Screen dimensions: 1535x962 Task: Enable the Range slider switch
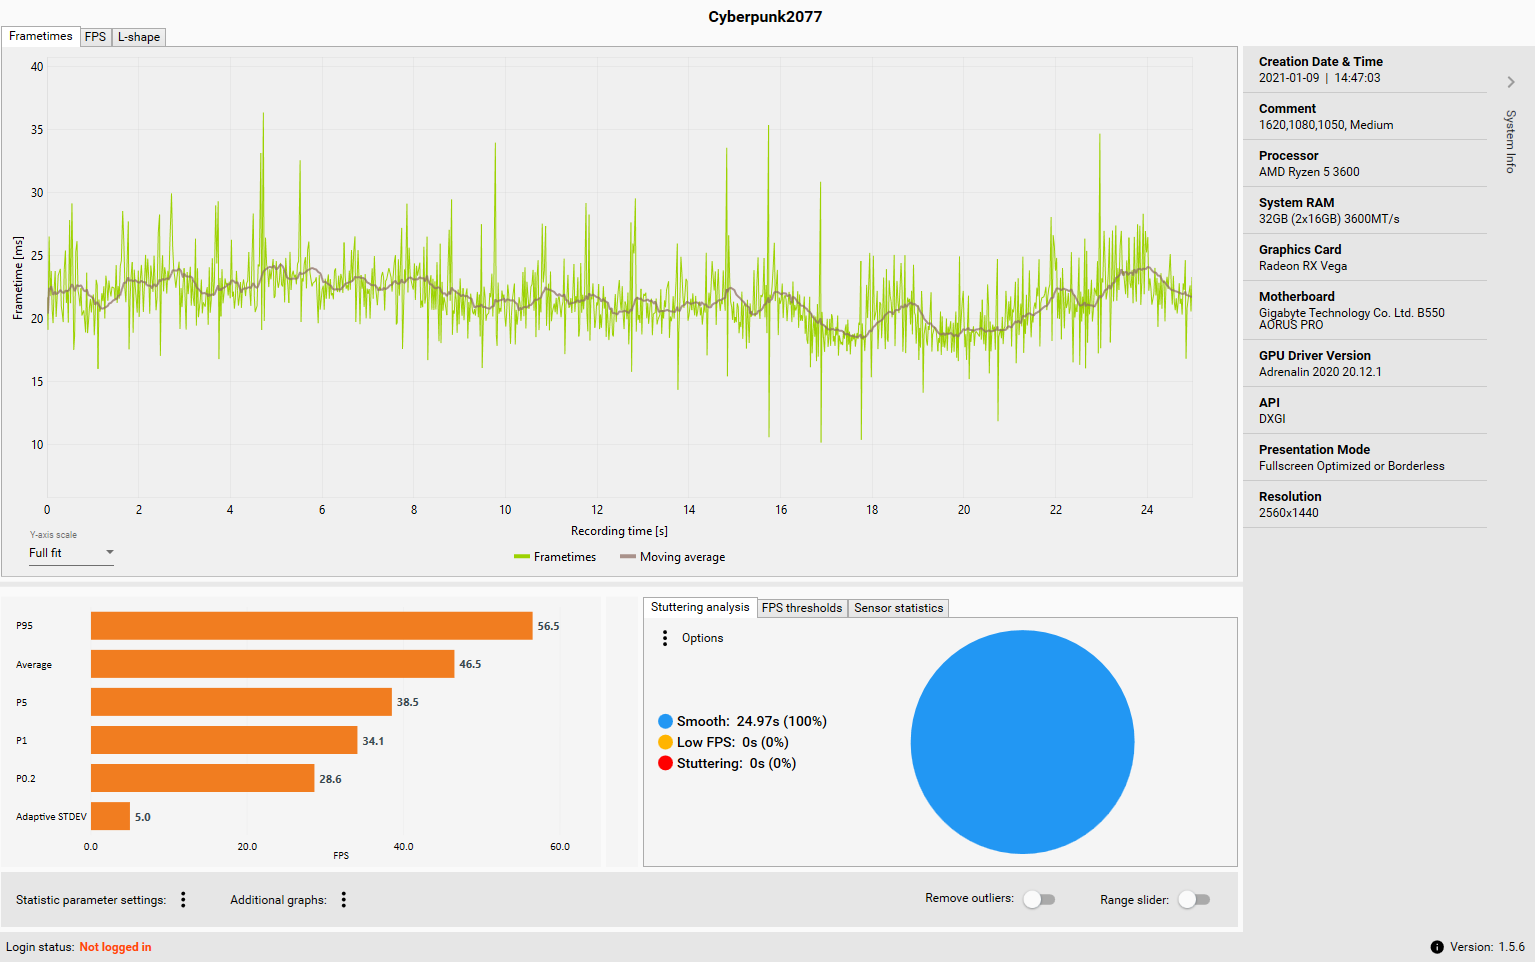(1194, 899)
